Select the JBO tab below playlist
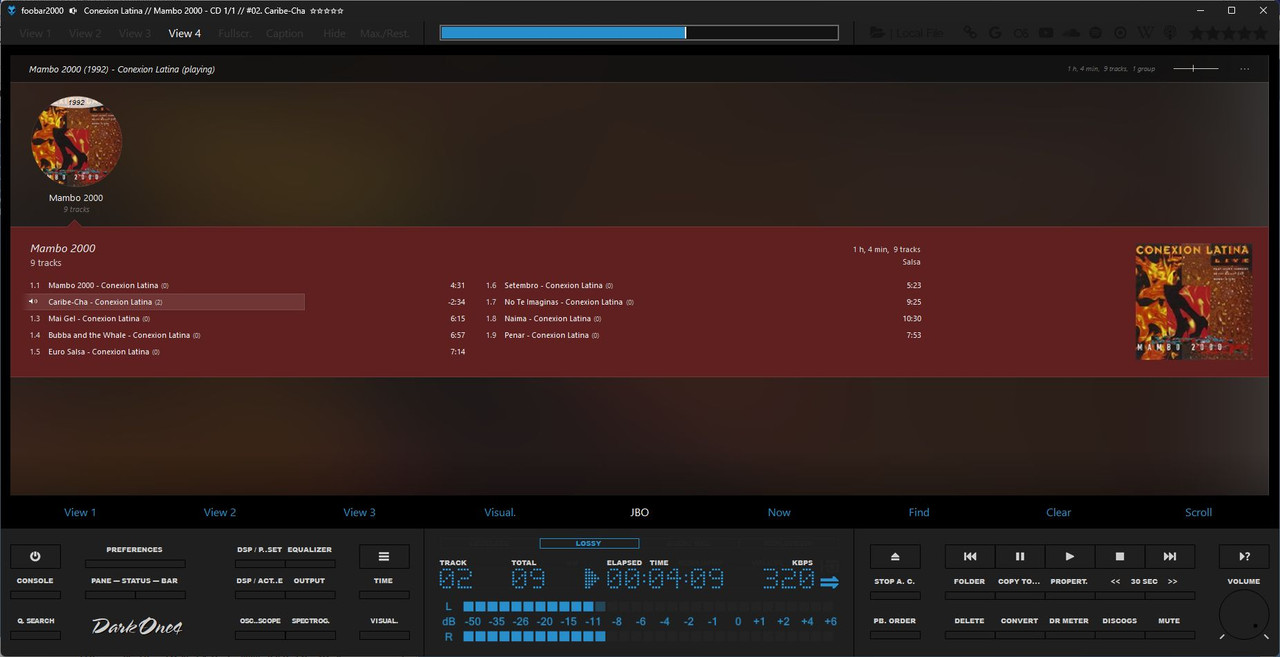 640,512
